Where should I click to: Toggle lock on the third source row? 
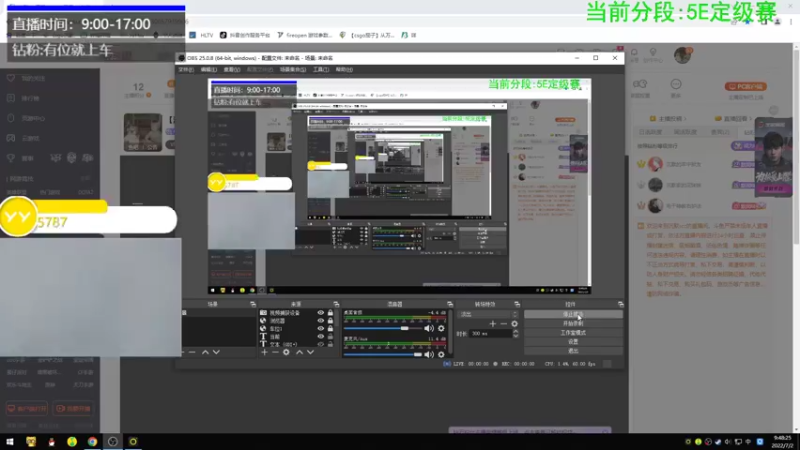(330, 329)
